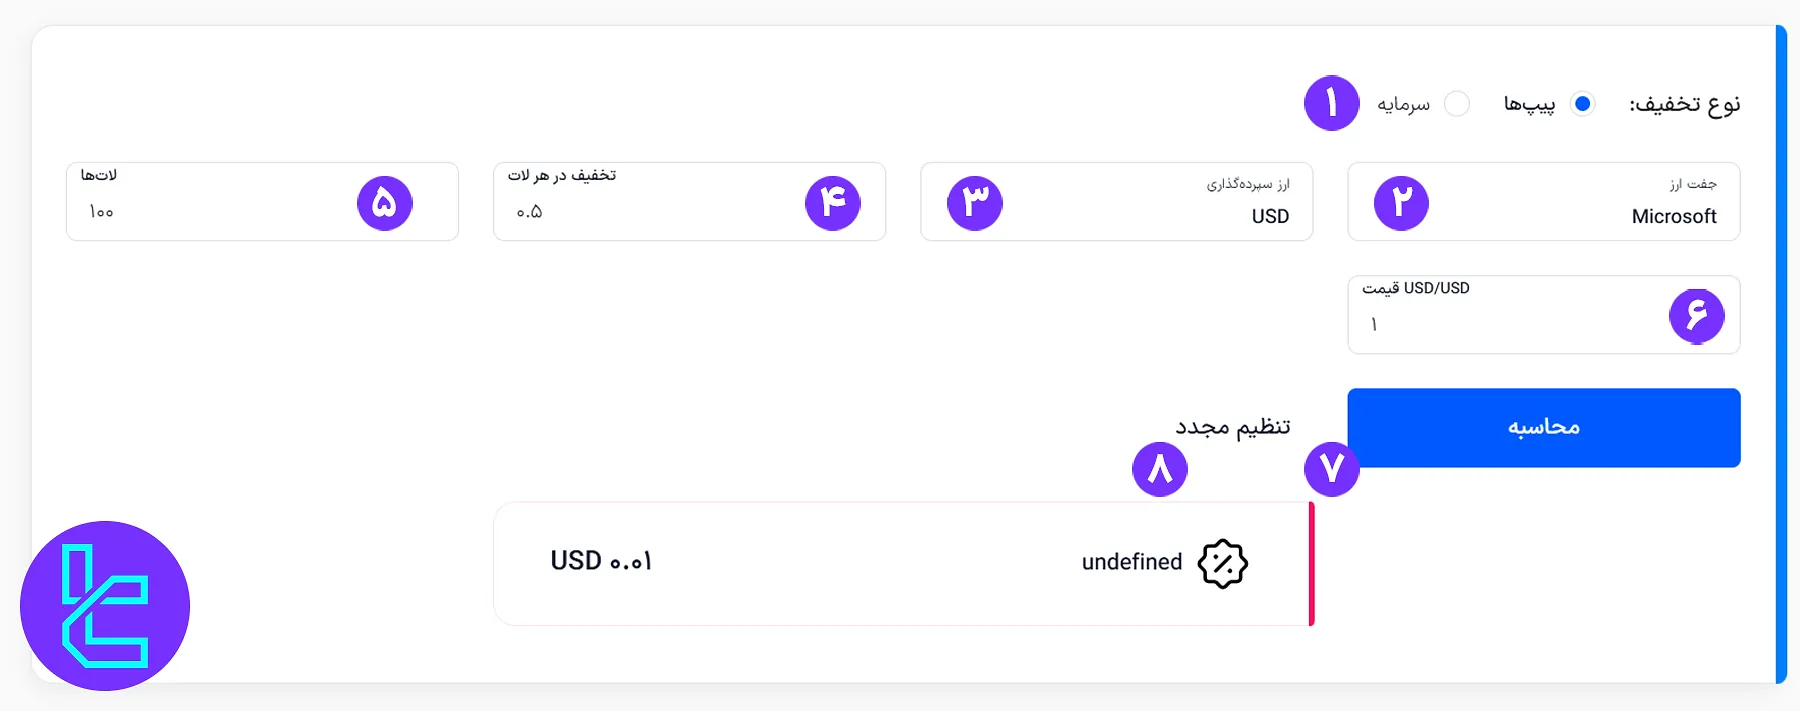1800x711 pixels.
Task: Click purple marker ۴ in discount-per-lot field
Action: pyautogui.click(x=834, y=202)
